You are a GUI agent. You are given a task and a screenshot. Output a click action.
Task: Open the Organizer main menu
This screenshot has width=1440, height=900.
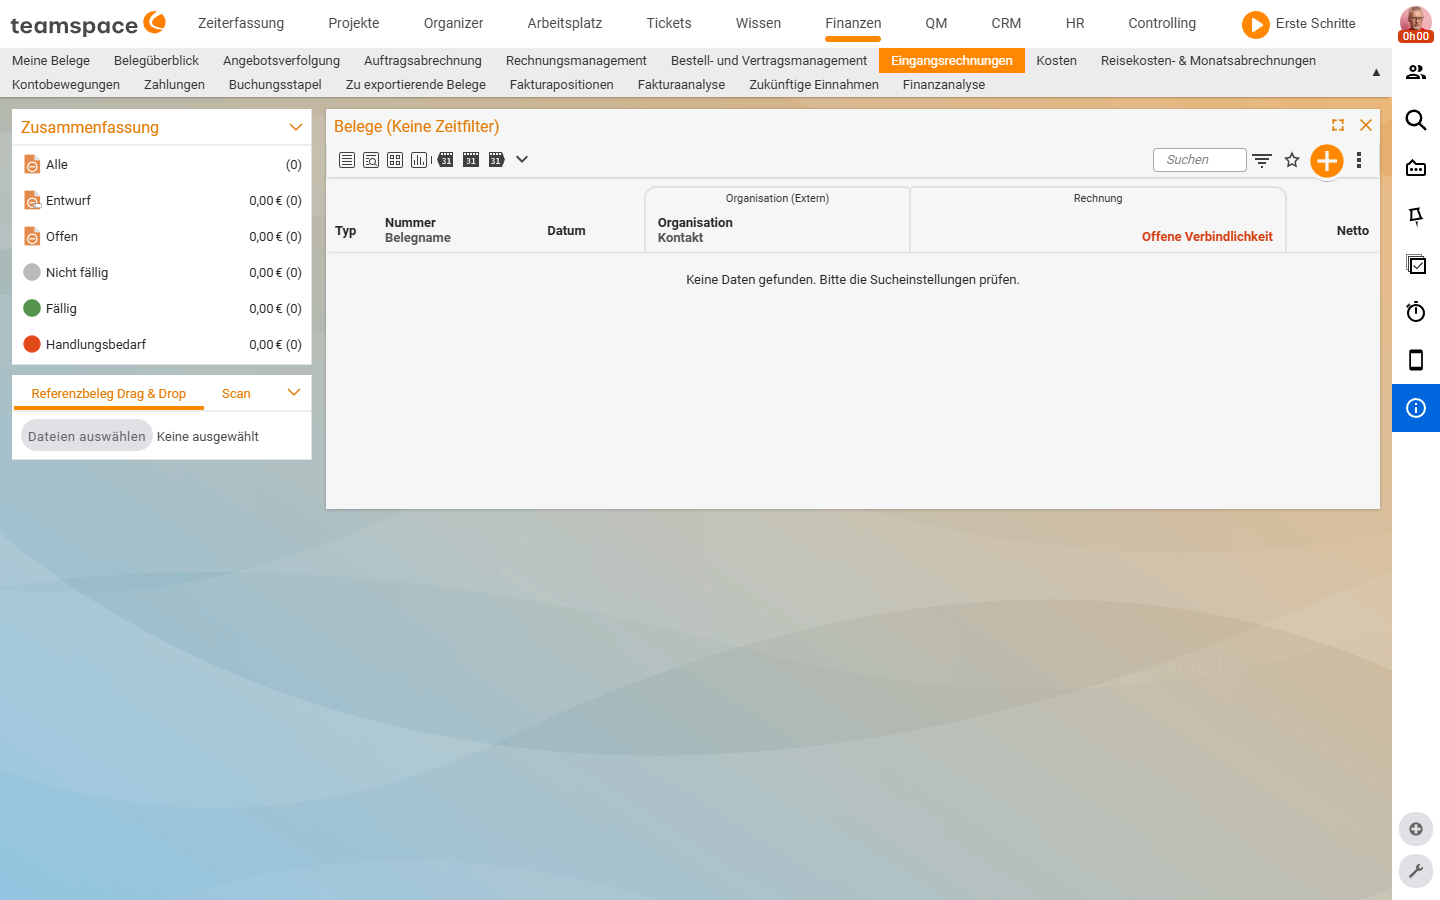tap(453, 23)
